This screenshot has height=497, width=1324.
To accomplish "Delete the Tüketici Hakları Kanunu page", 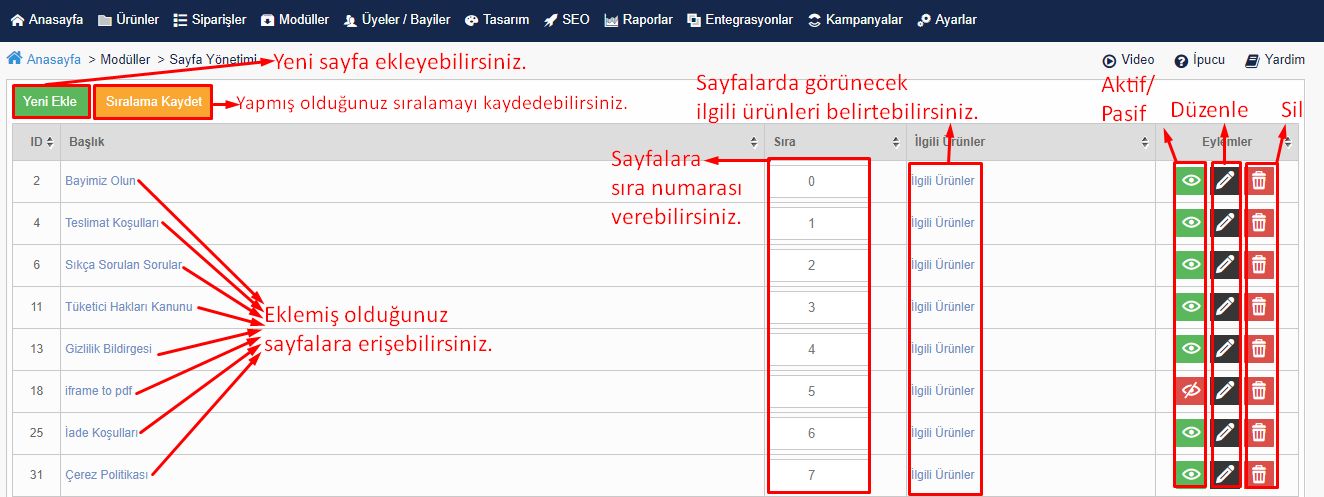I will tap(1260, 307).
